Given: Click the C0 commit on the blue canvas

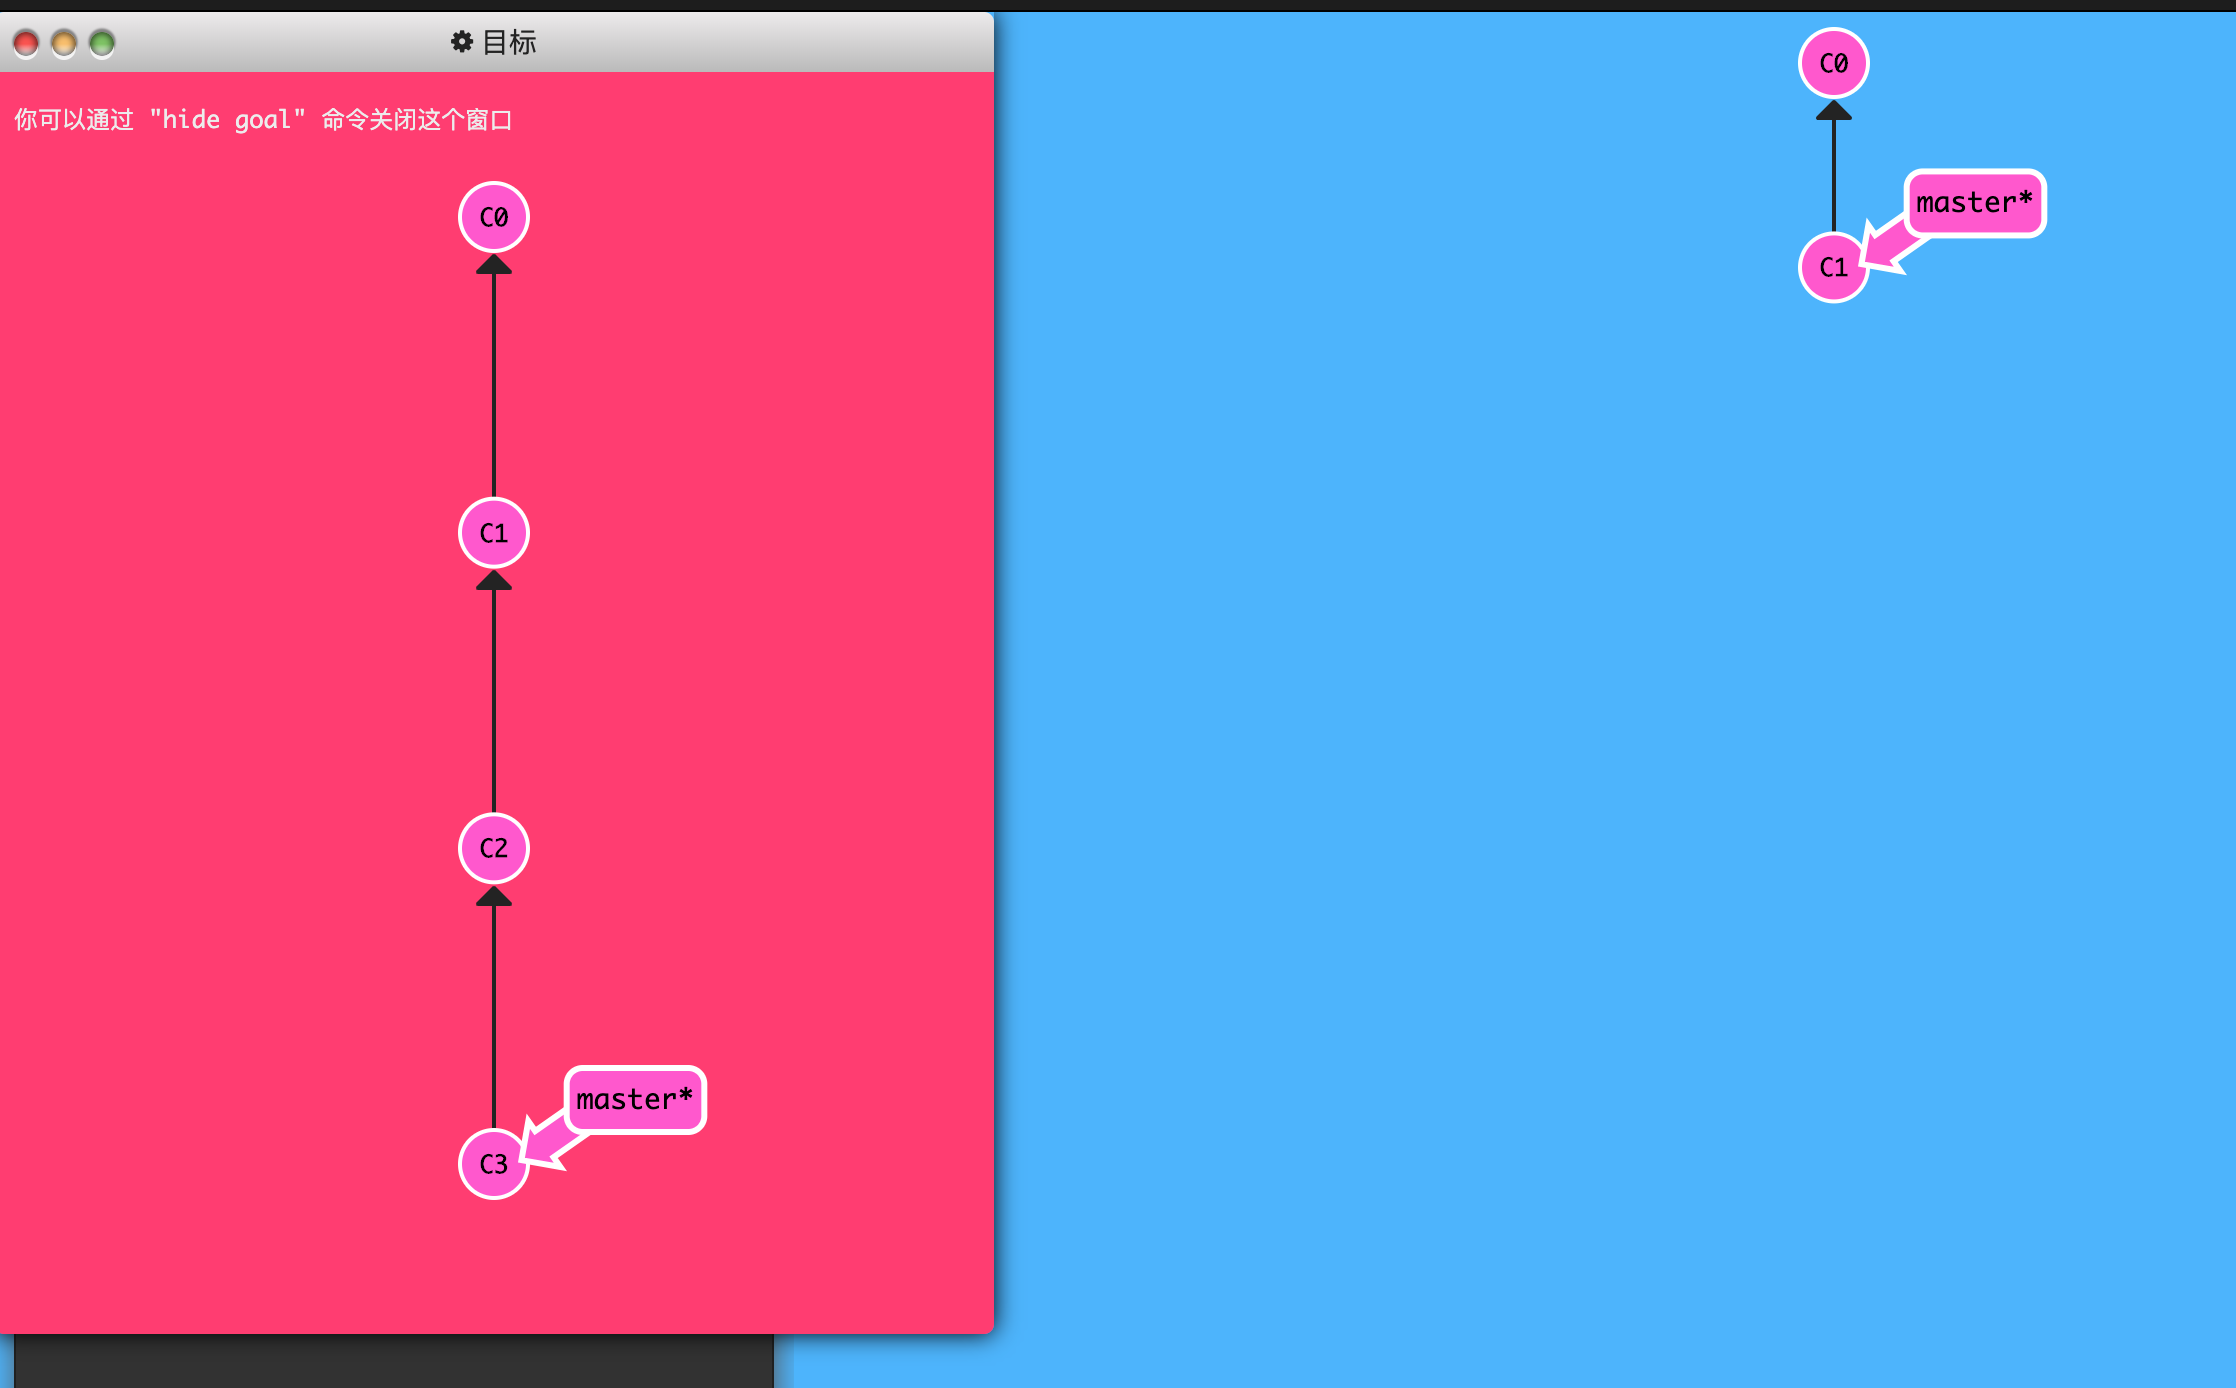Looking at the screenshot, I should [1833, 64].
